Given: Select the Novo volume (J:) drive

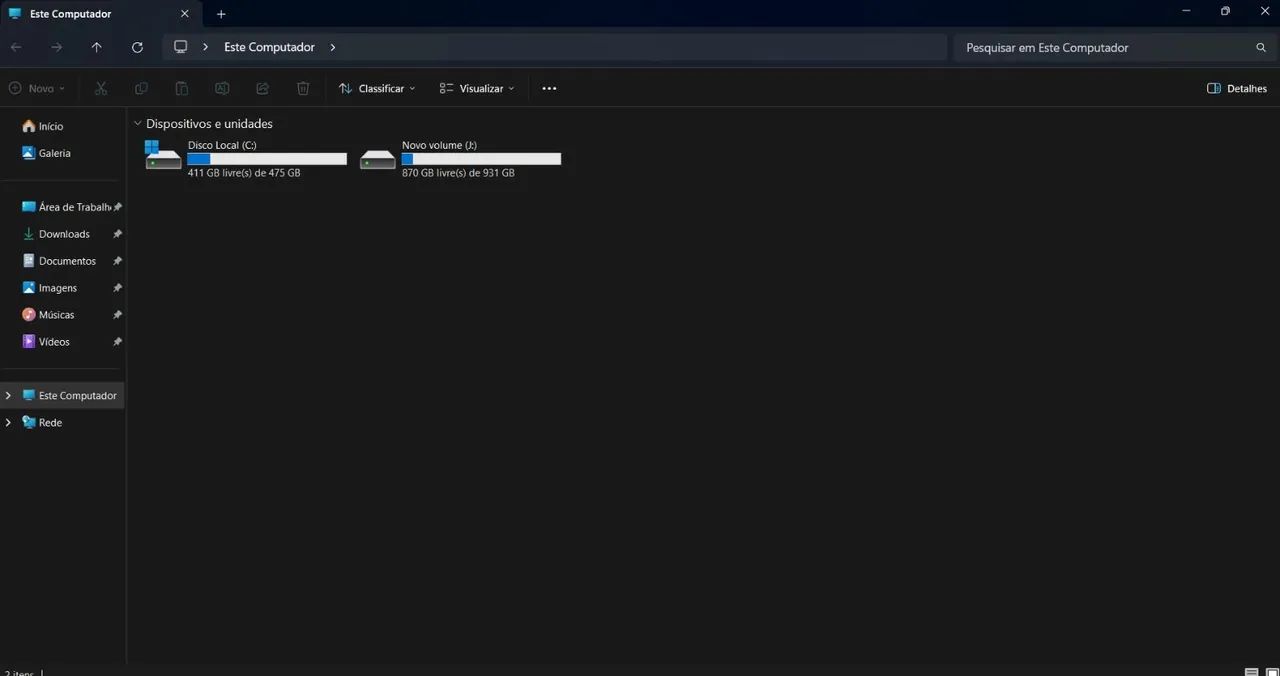Looking at the screenshot, I should (460, 159).
